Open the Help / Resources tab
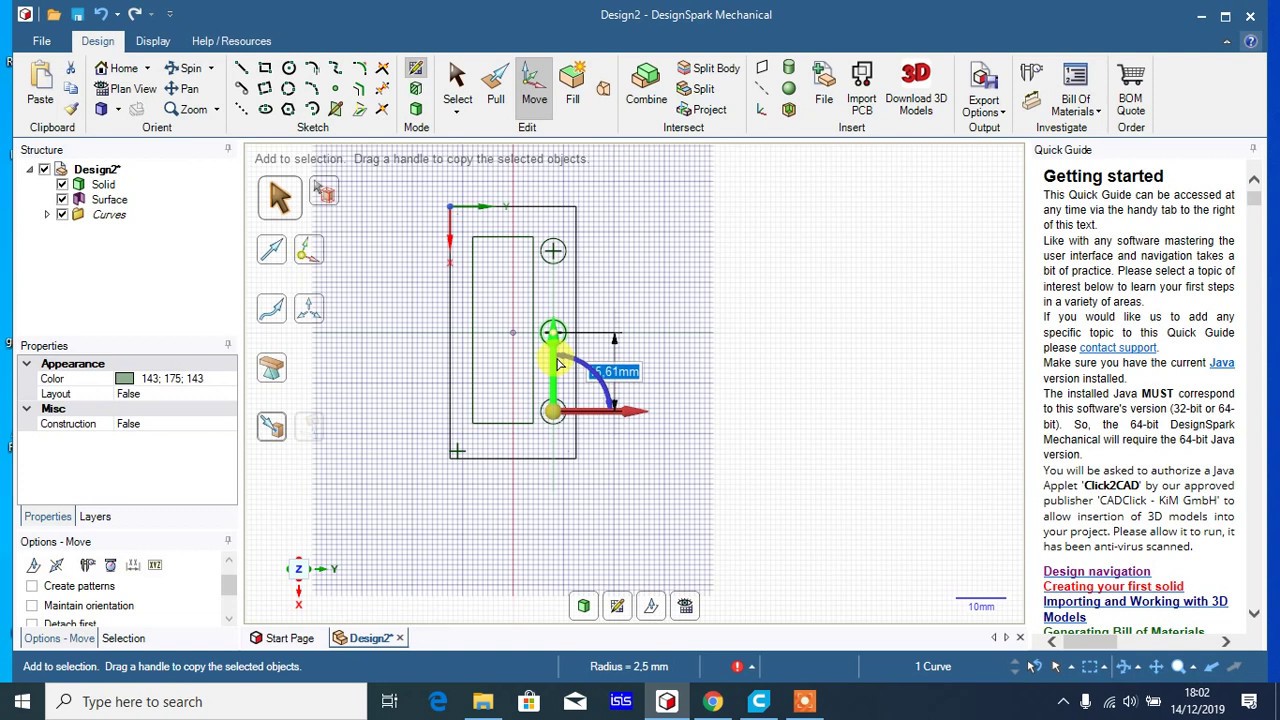 (231, 41)
